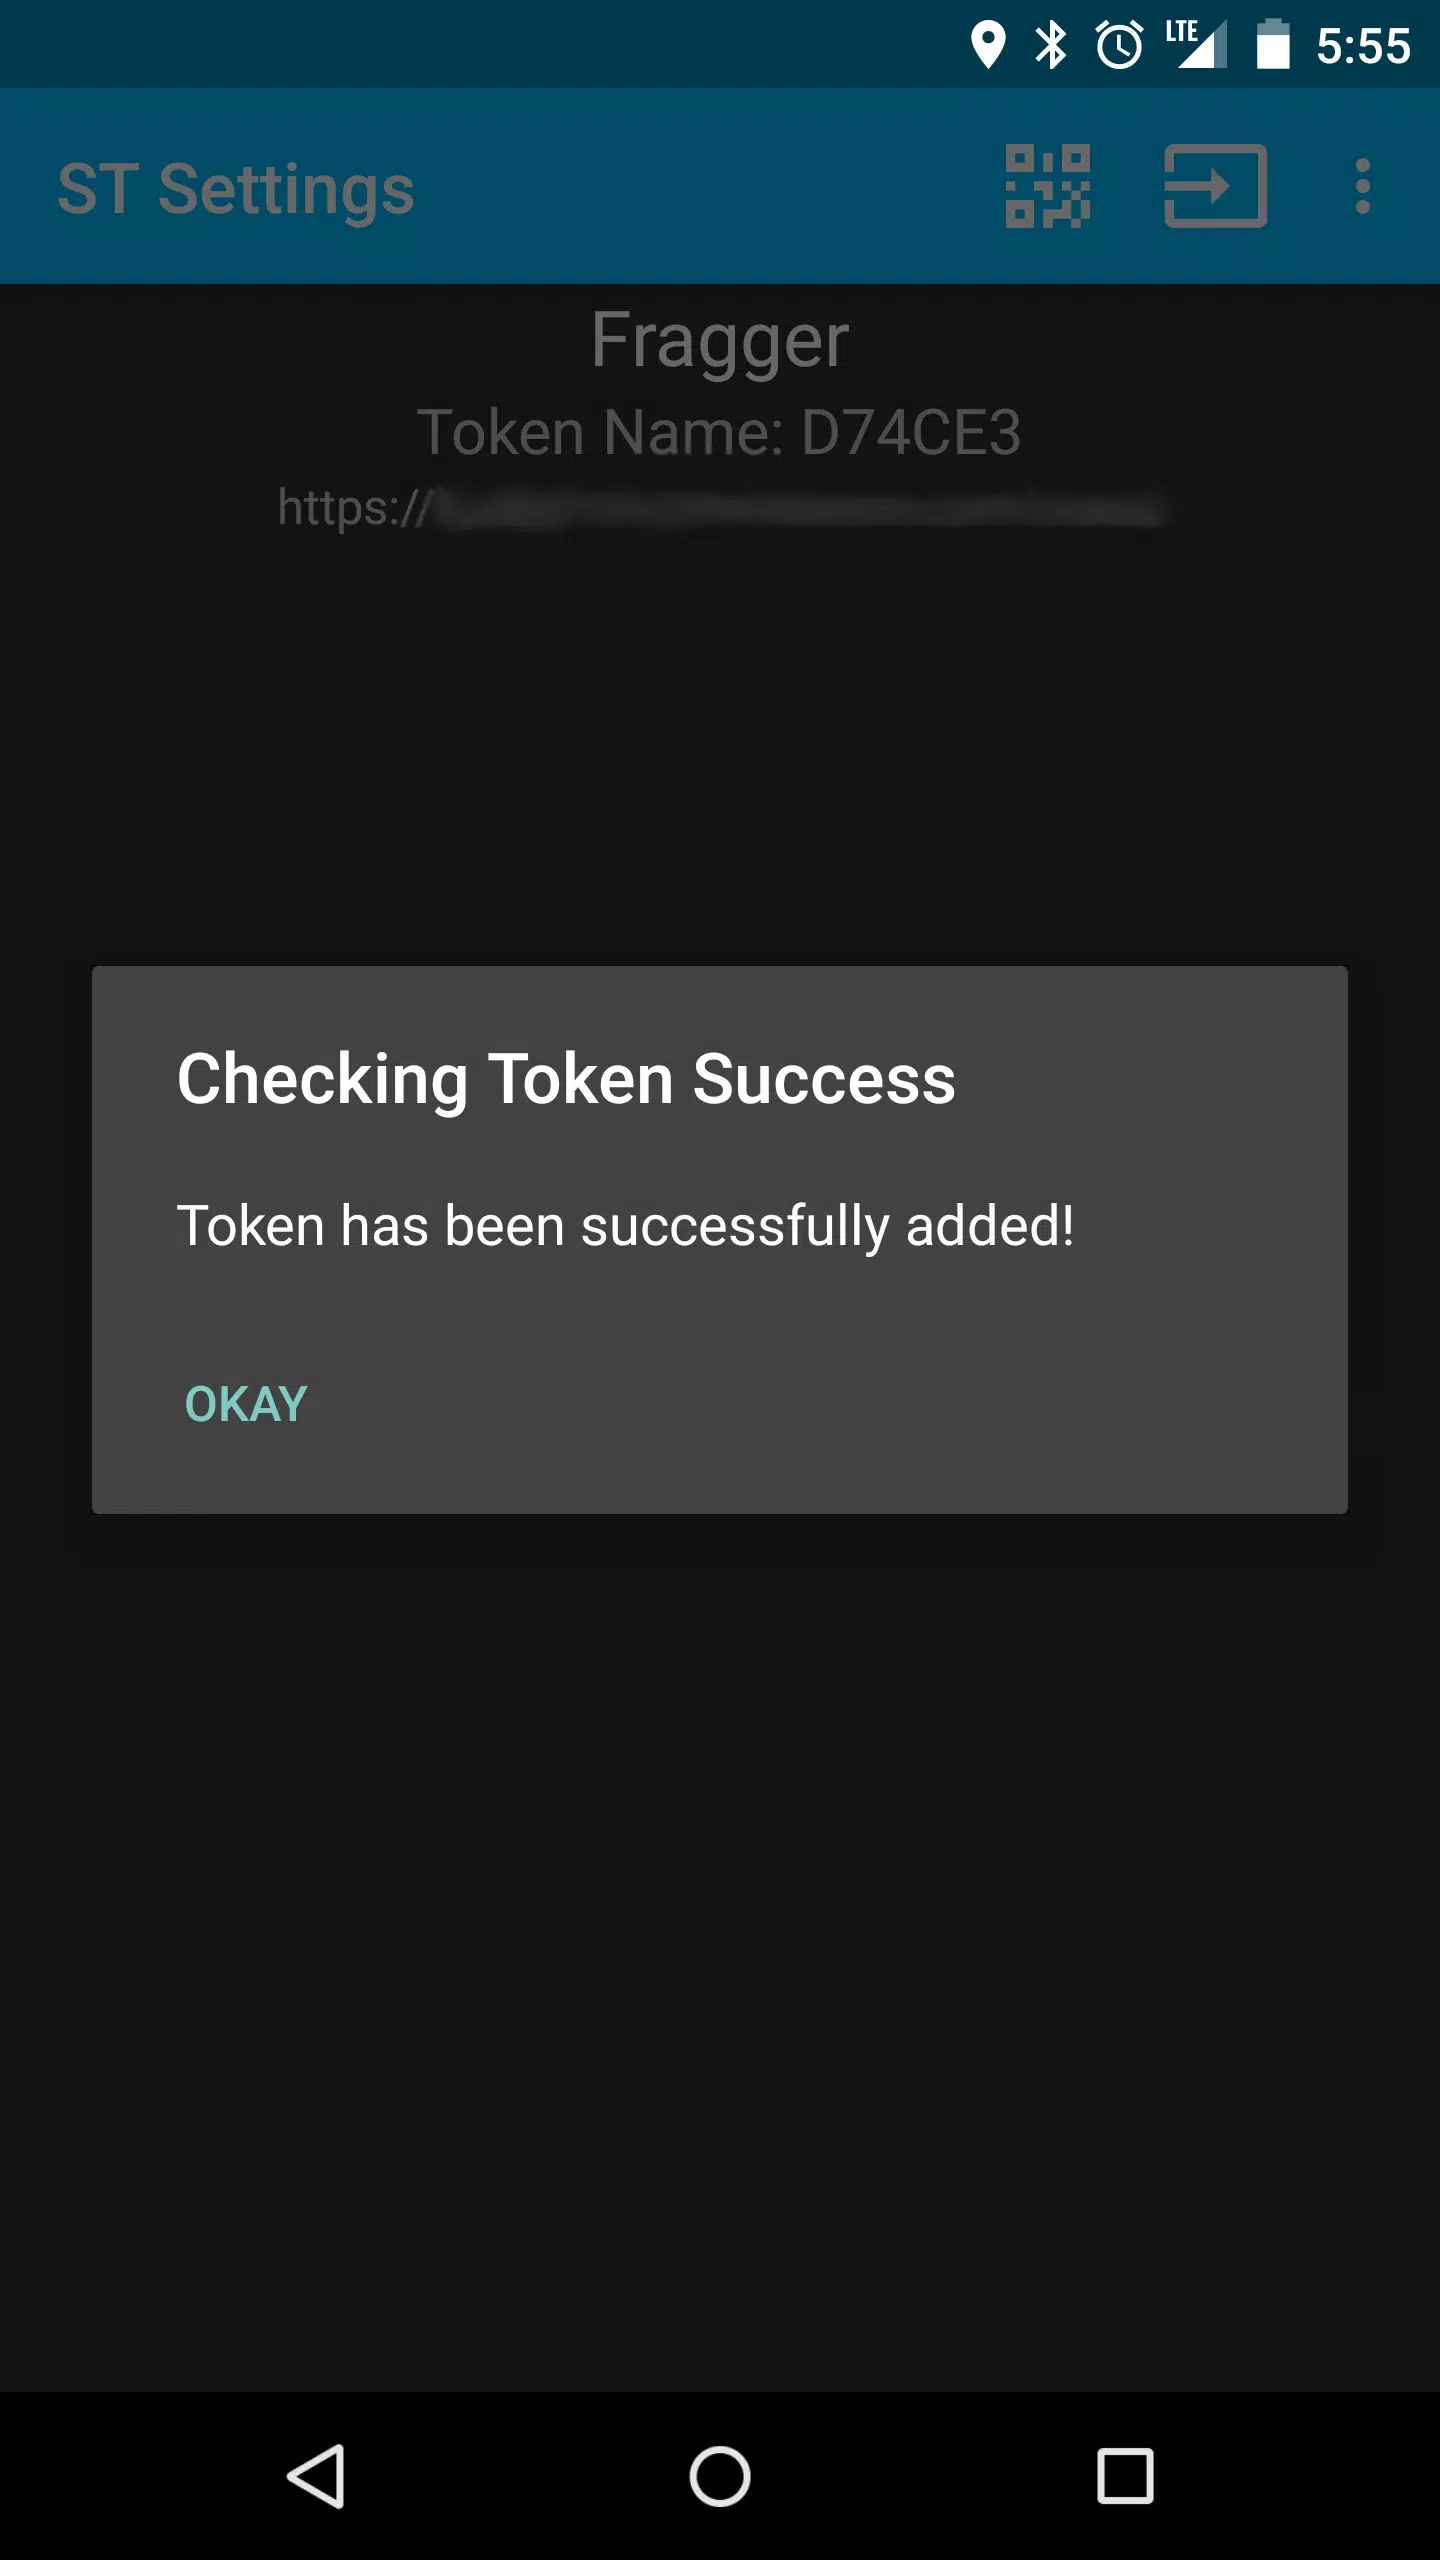
Task: Tap Token has been successfully added message
Action: pos(625,1226)
